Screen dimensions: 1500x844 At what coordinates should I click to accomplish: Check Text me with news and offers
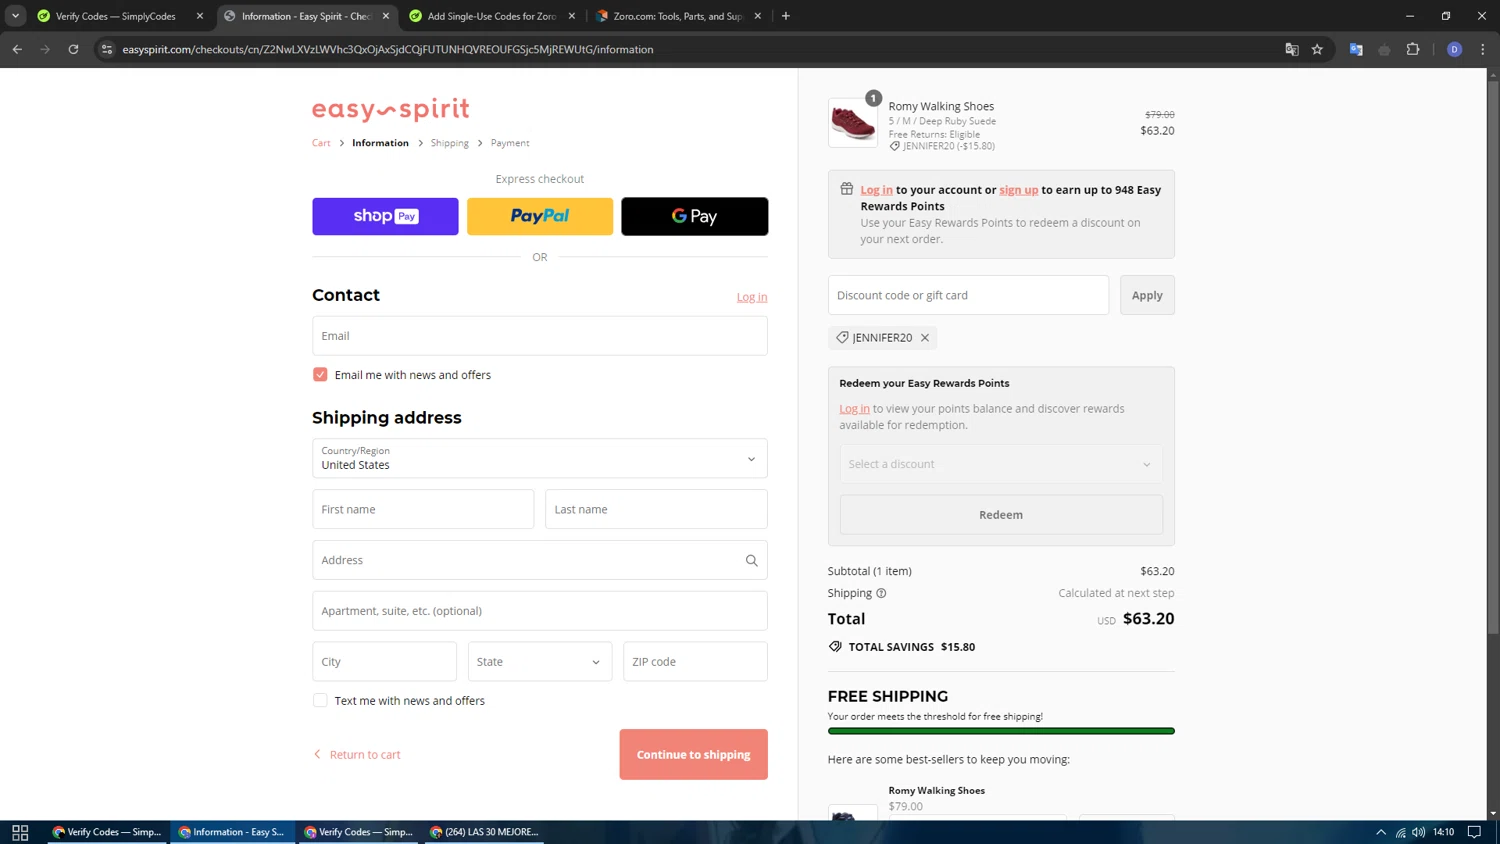click(320, 701)
